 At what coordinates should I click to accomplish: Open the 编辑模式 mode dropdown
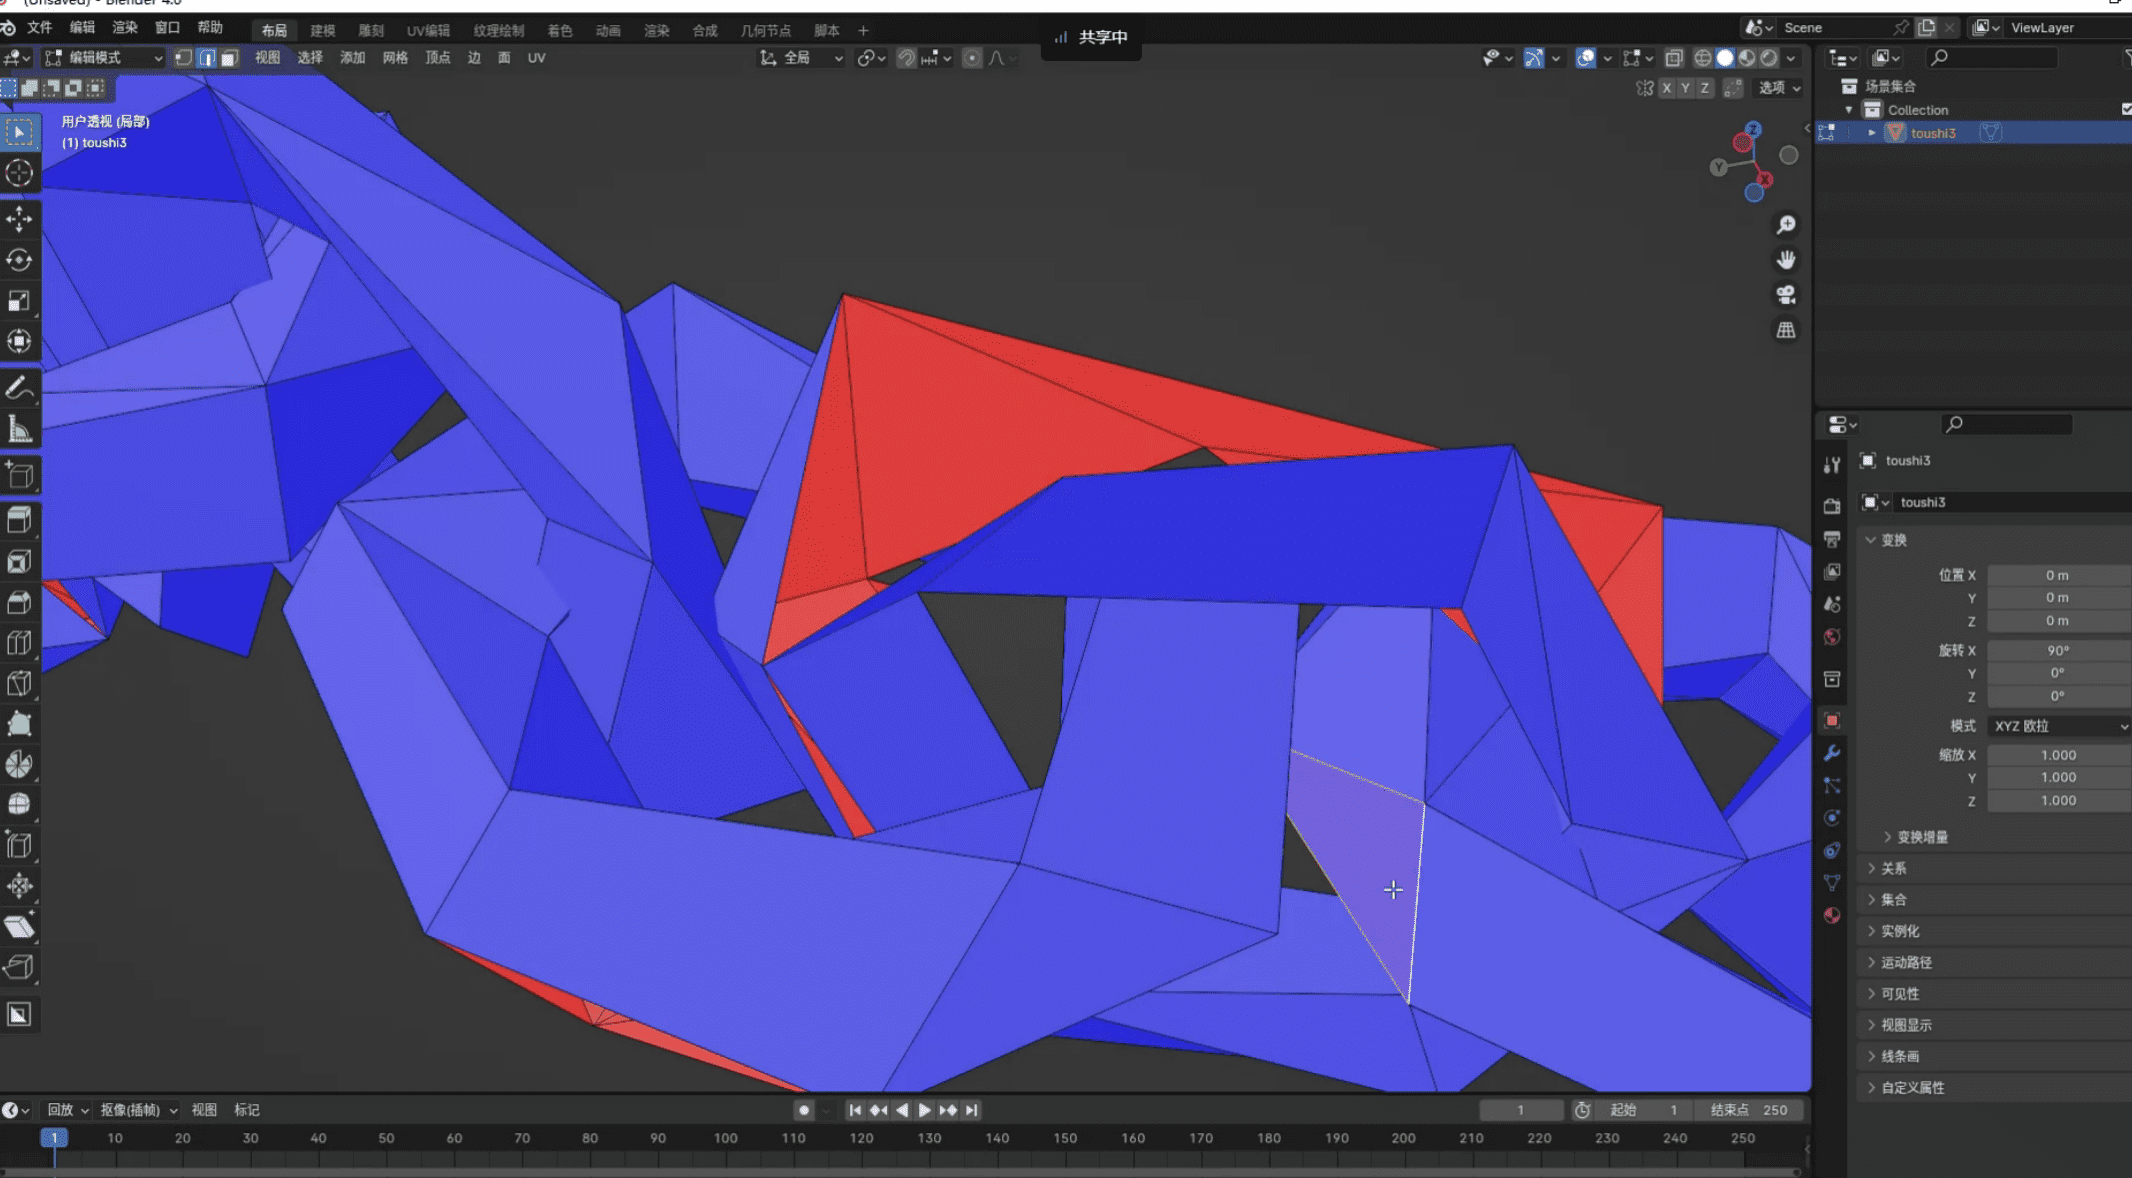pyautogui.click(x=104, y=58)
